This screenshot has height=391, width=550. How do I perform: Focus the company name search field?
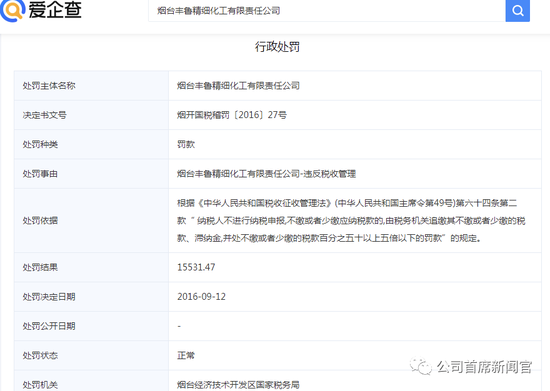[327, 11]
